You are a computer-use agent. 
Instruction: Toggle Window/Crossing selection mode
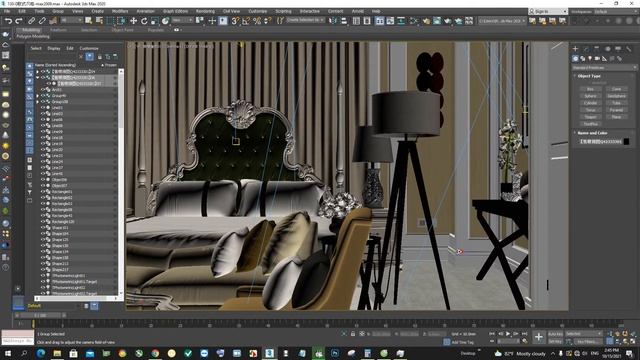pos(121,21)
